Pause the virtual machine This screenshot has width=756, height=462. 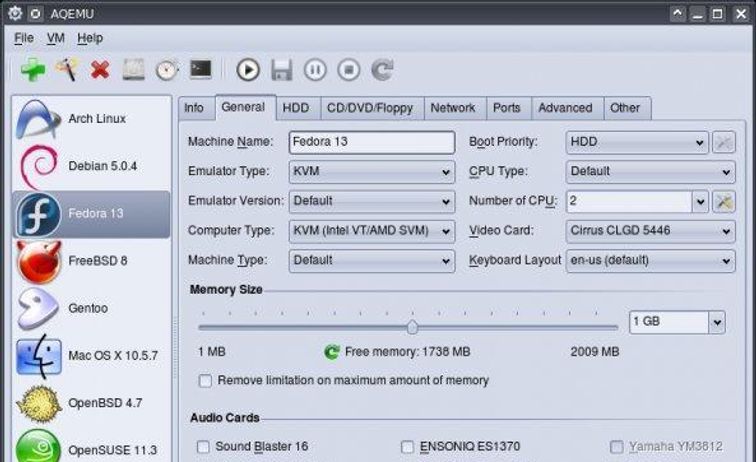tap(315, 70)
